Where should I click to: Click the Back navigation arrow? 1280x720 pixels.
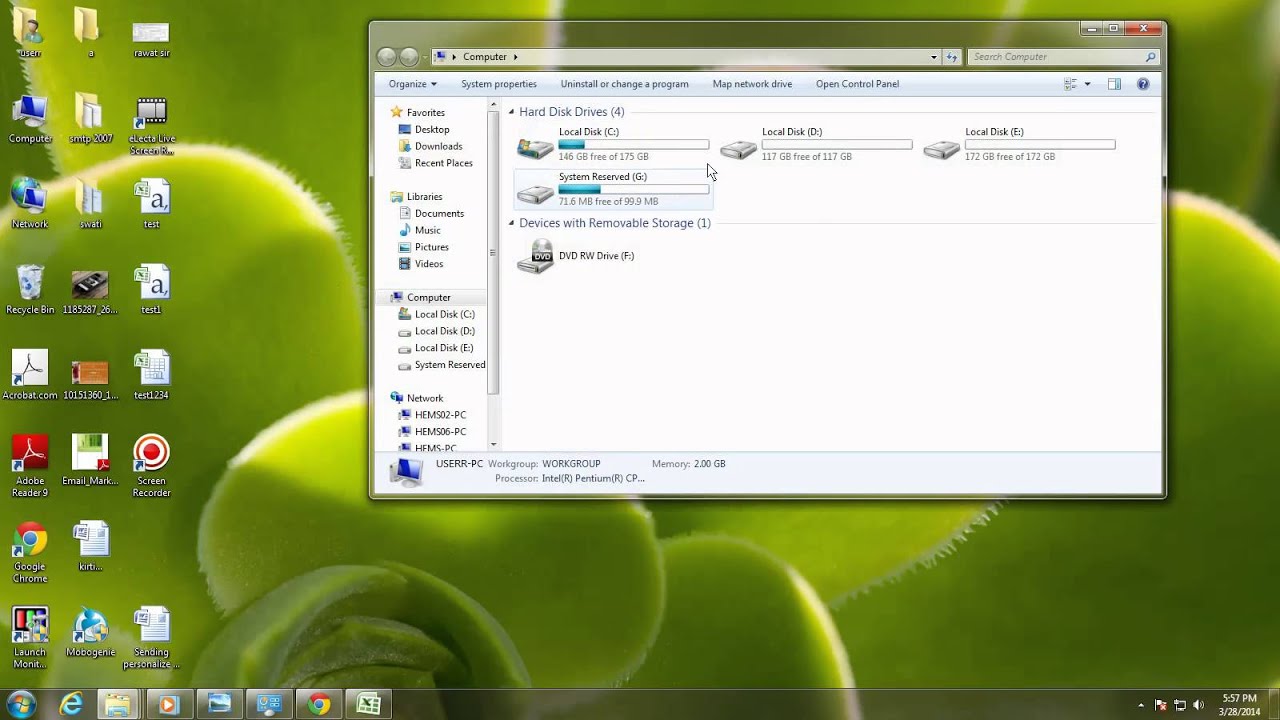coord(387,57)
